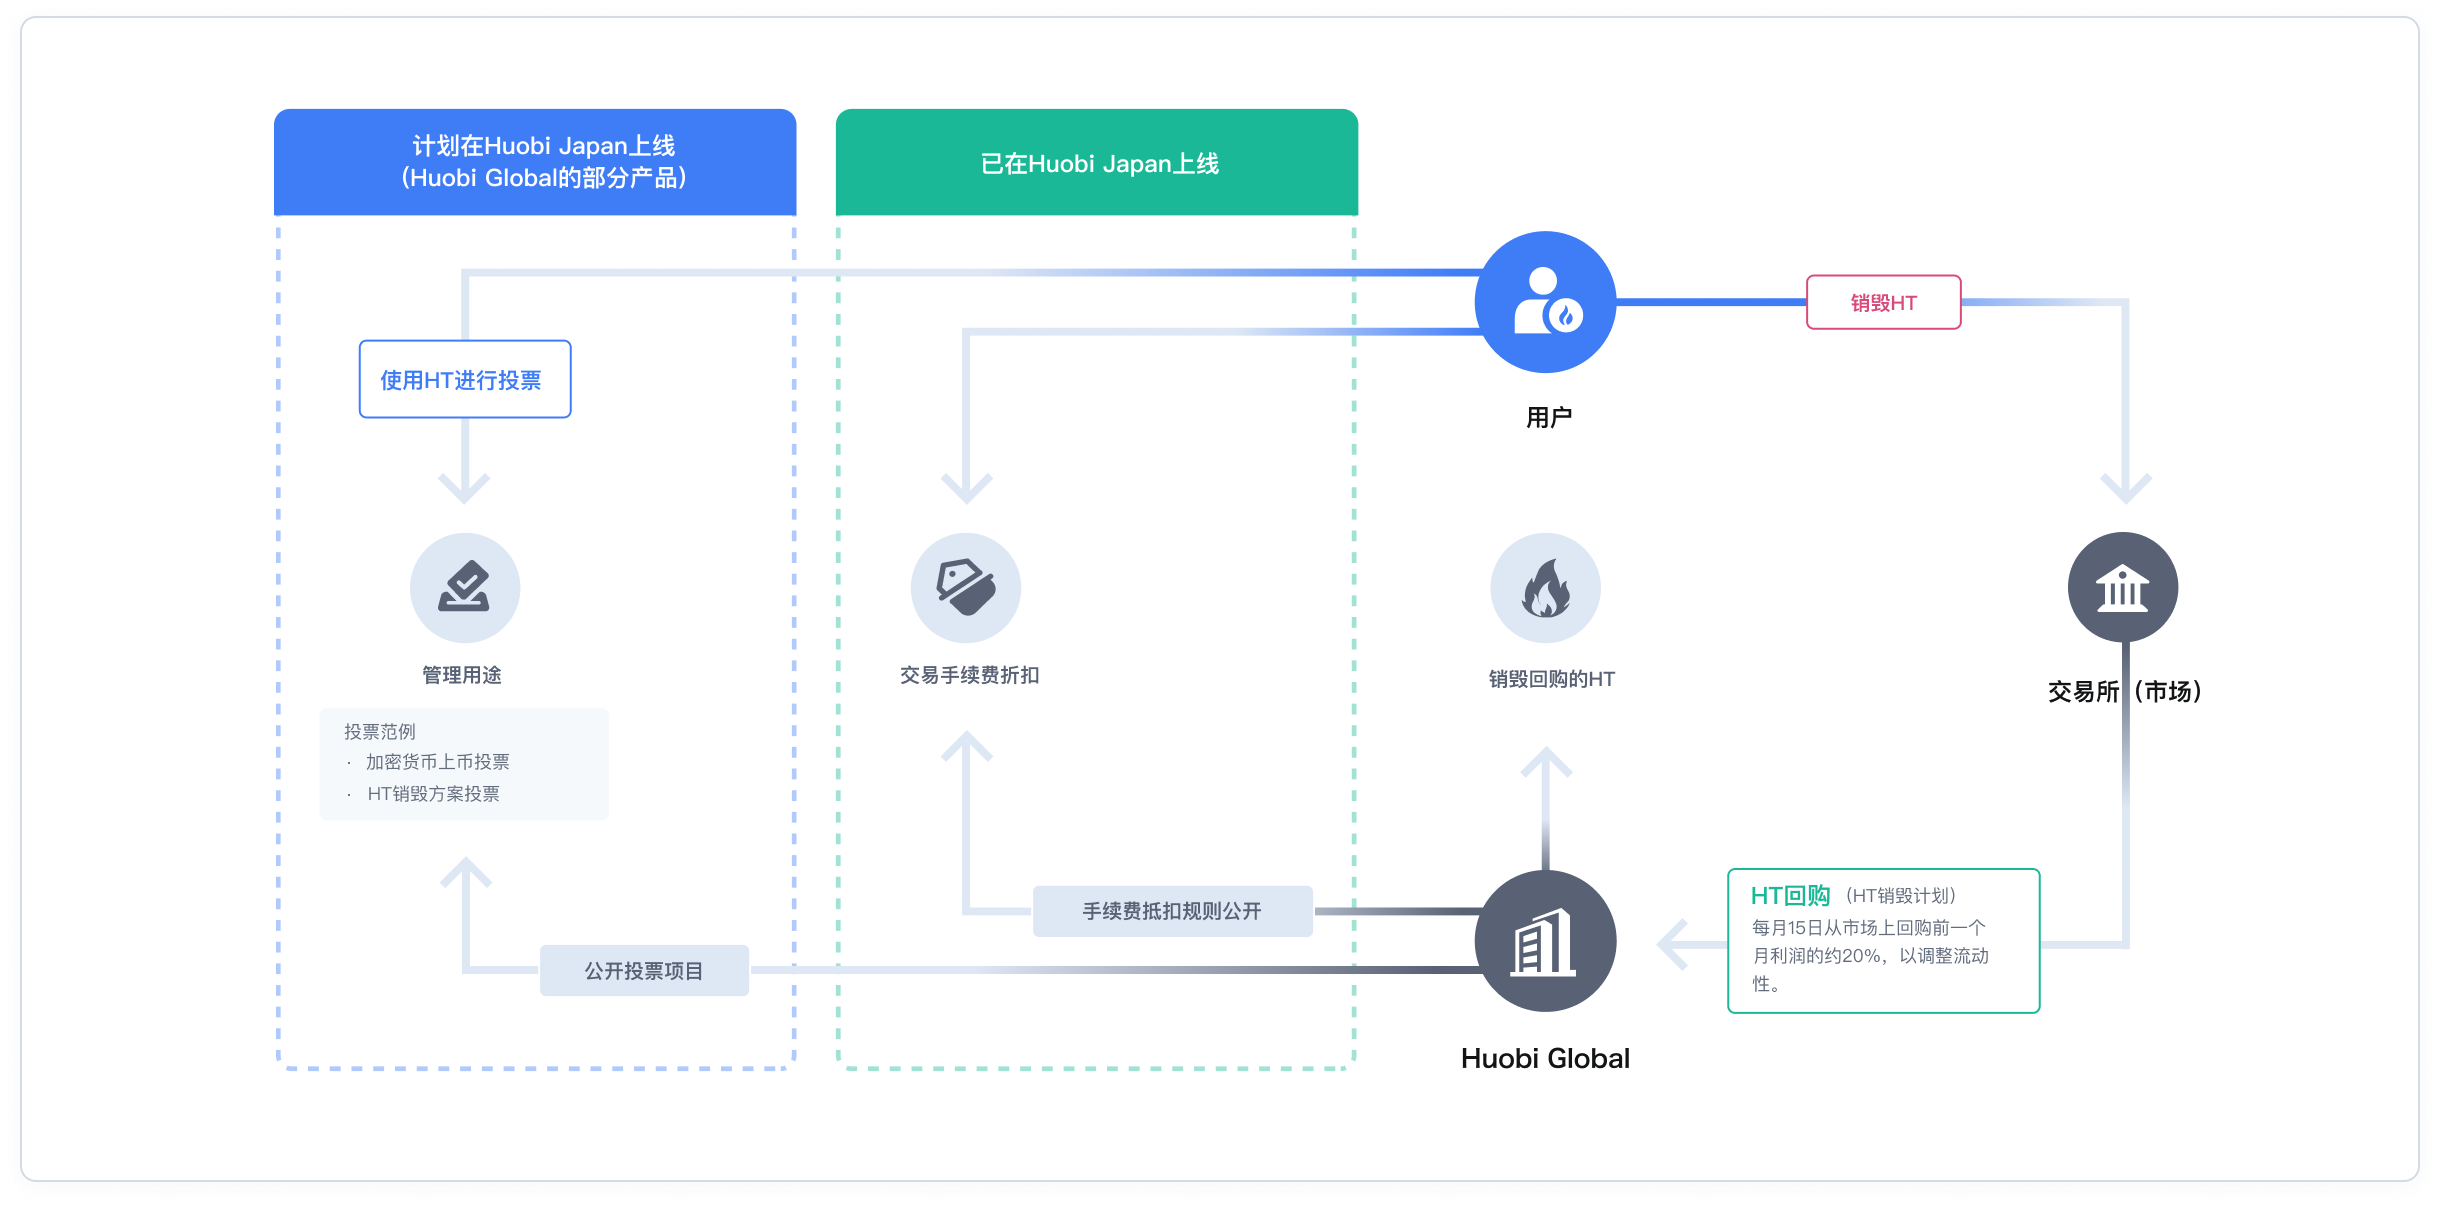Select the price tag discount icon

click(x=966, y=588)
